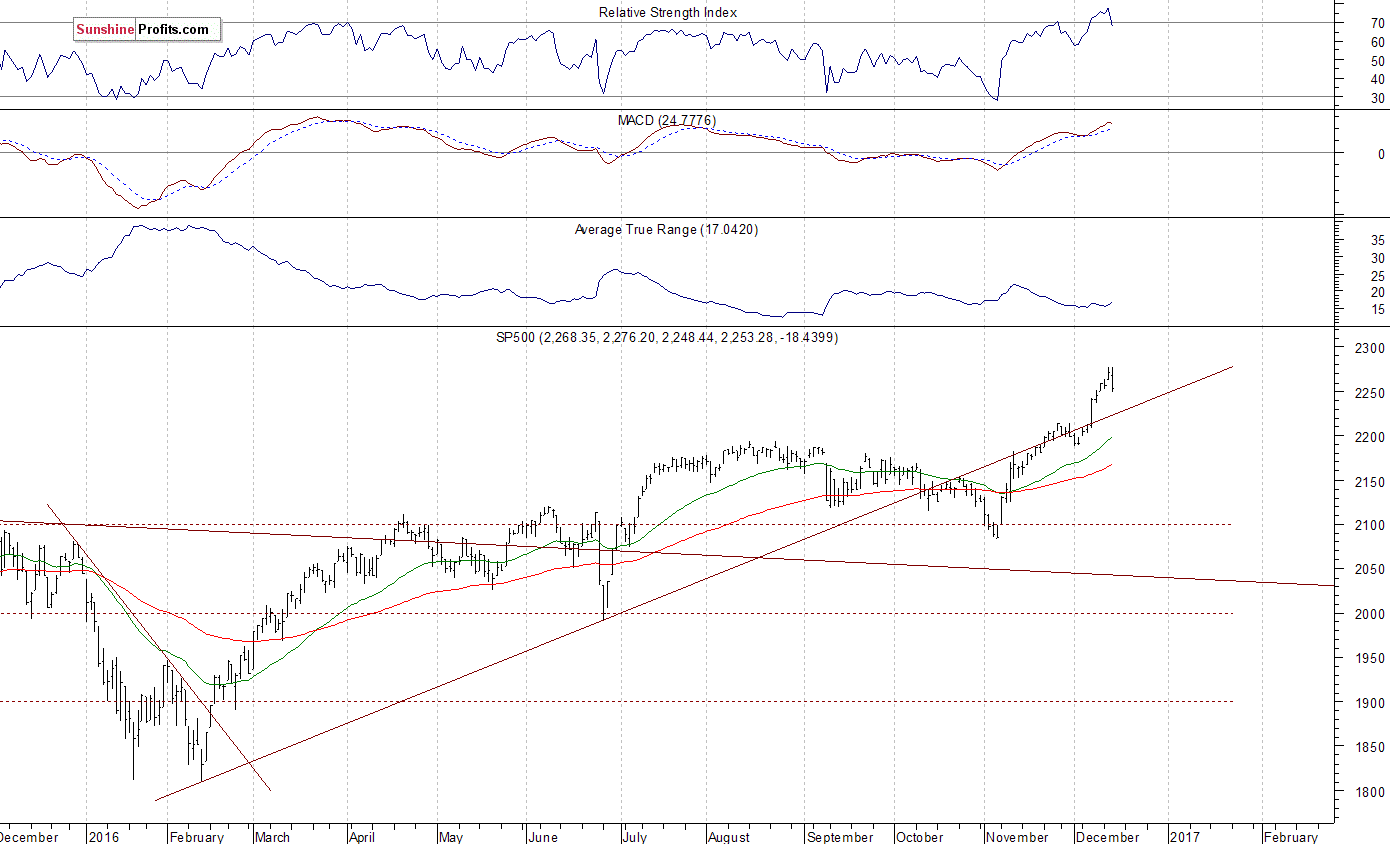Click the price axis label 2200
This screenshot has height=844, width=1390.
1370,437
